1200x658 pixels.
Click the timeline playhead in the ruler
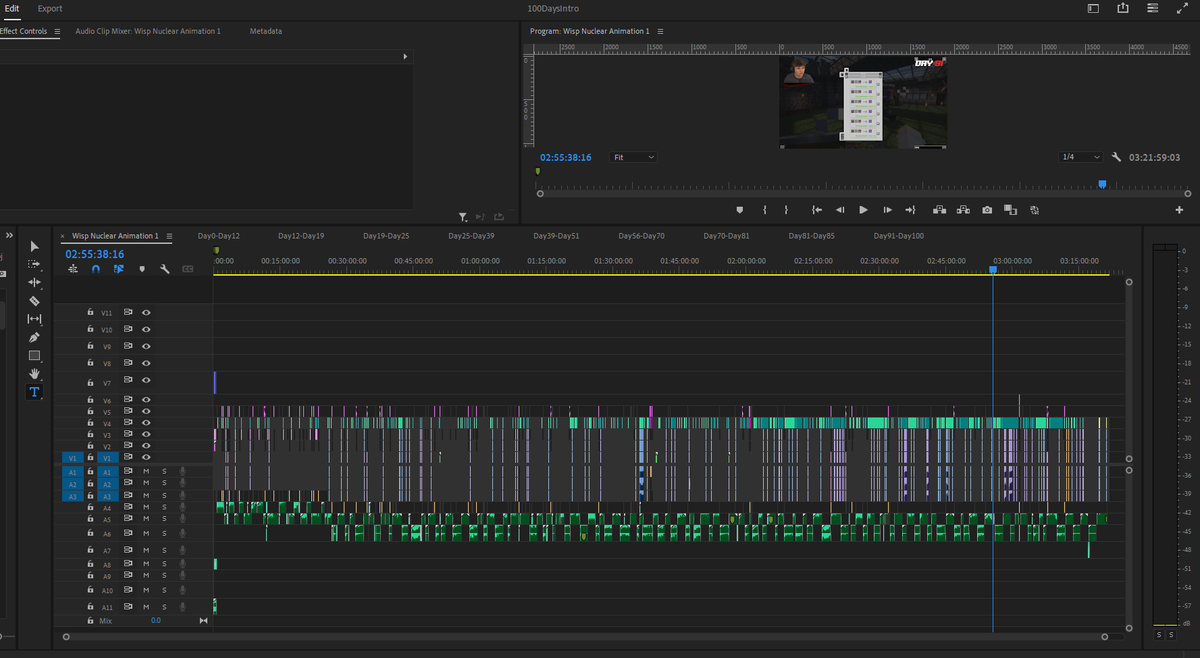pos(993,270)
